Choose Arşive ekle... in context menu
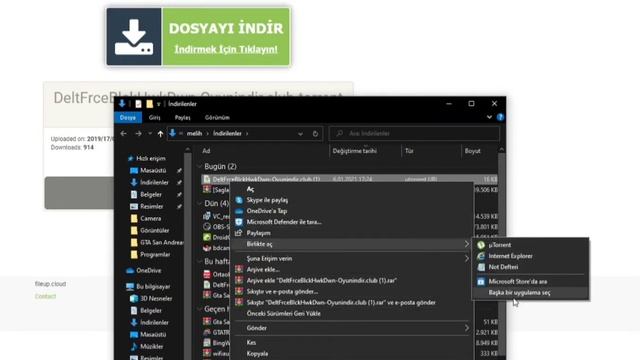This screenshot has height=360, width=640. (x=263, y=269)
